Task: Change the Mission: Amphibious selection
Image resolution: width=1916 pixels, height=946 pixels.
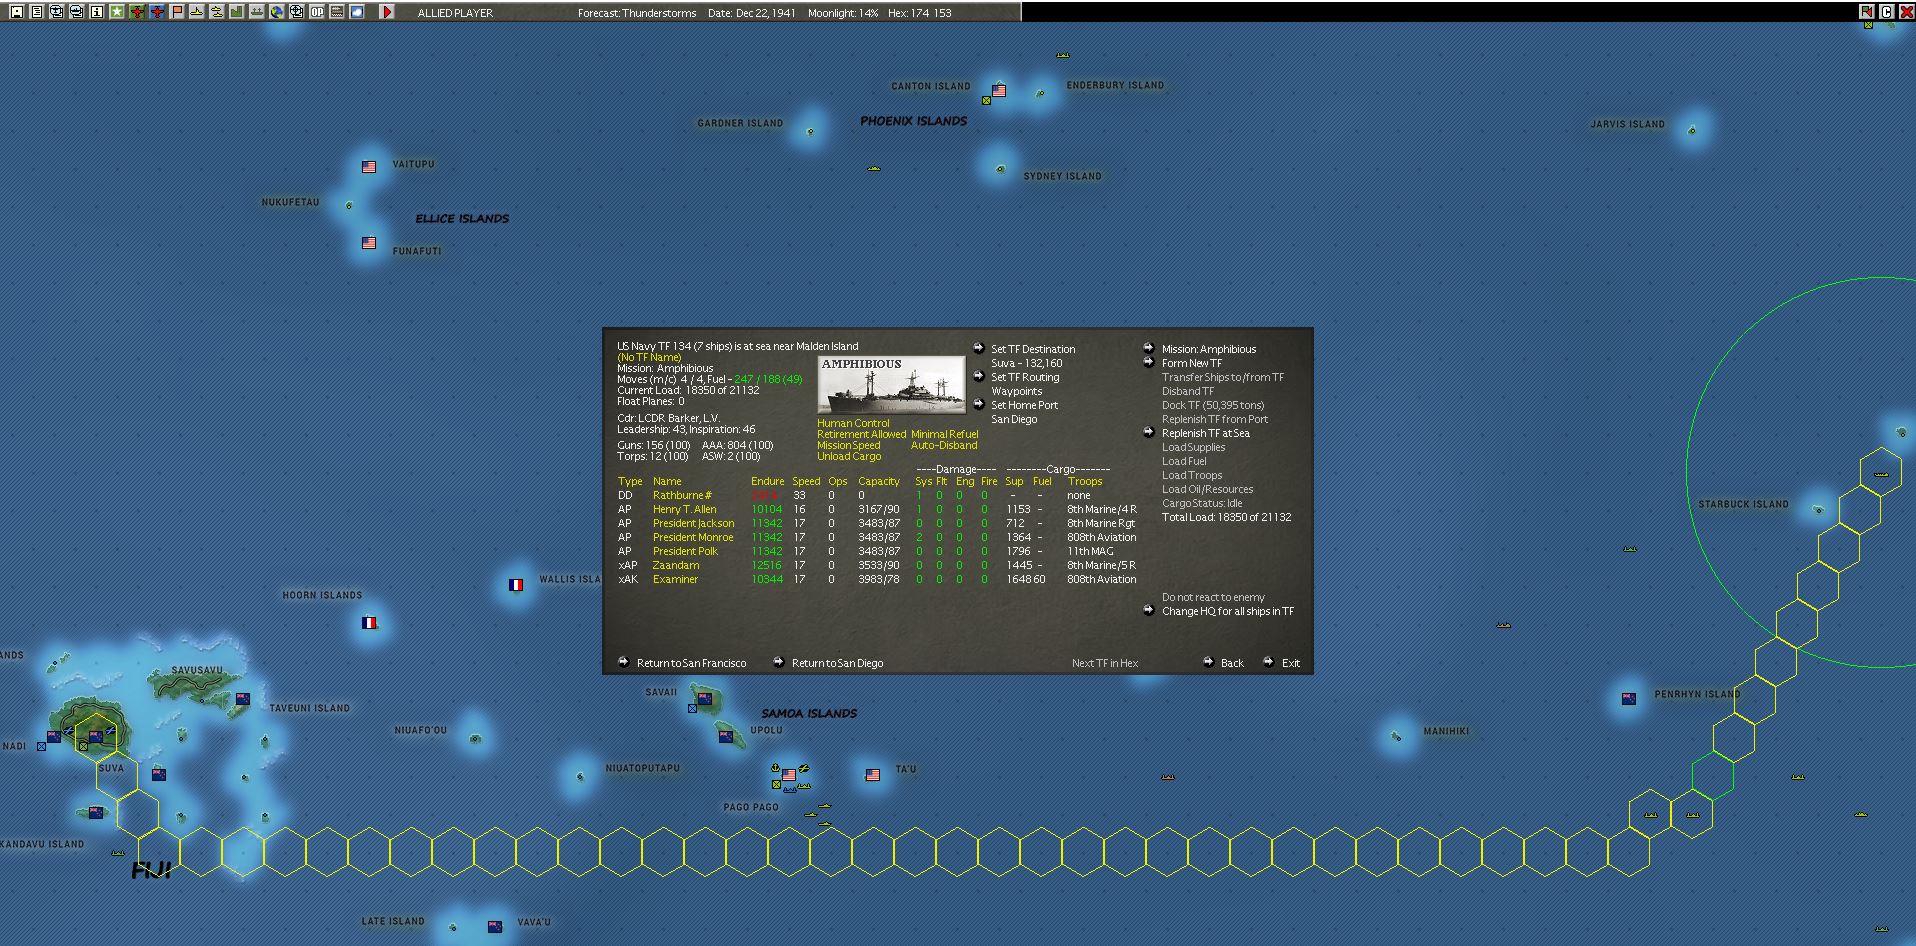Action: [1208, 349]
